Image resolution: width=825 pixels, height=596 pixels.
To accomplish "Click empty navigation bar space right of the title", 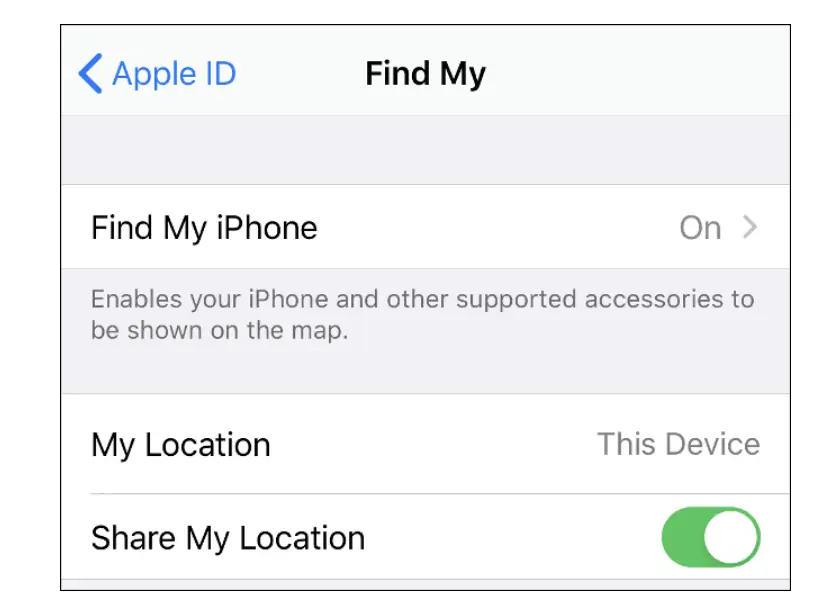I will pyautogui.click(x=637, y=74).
